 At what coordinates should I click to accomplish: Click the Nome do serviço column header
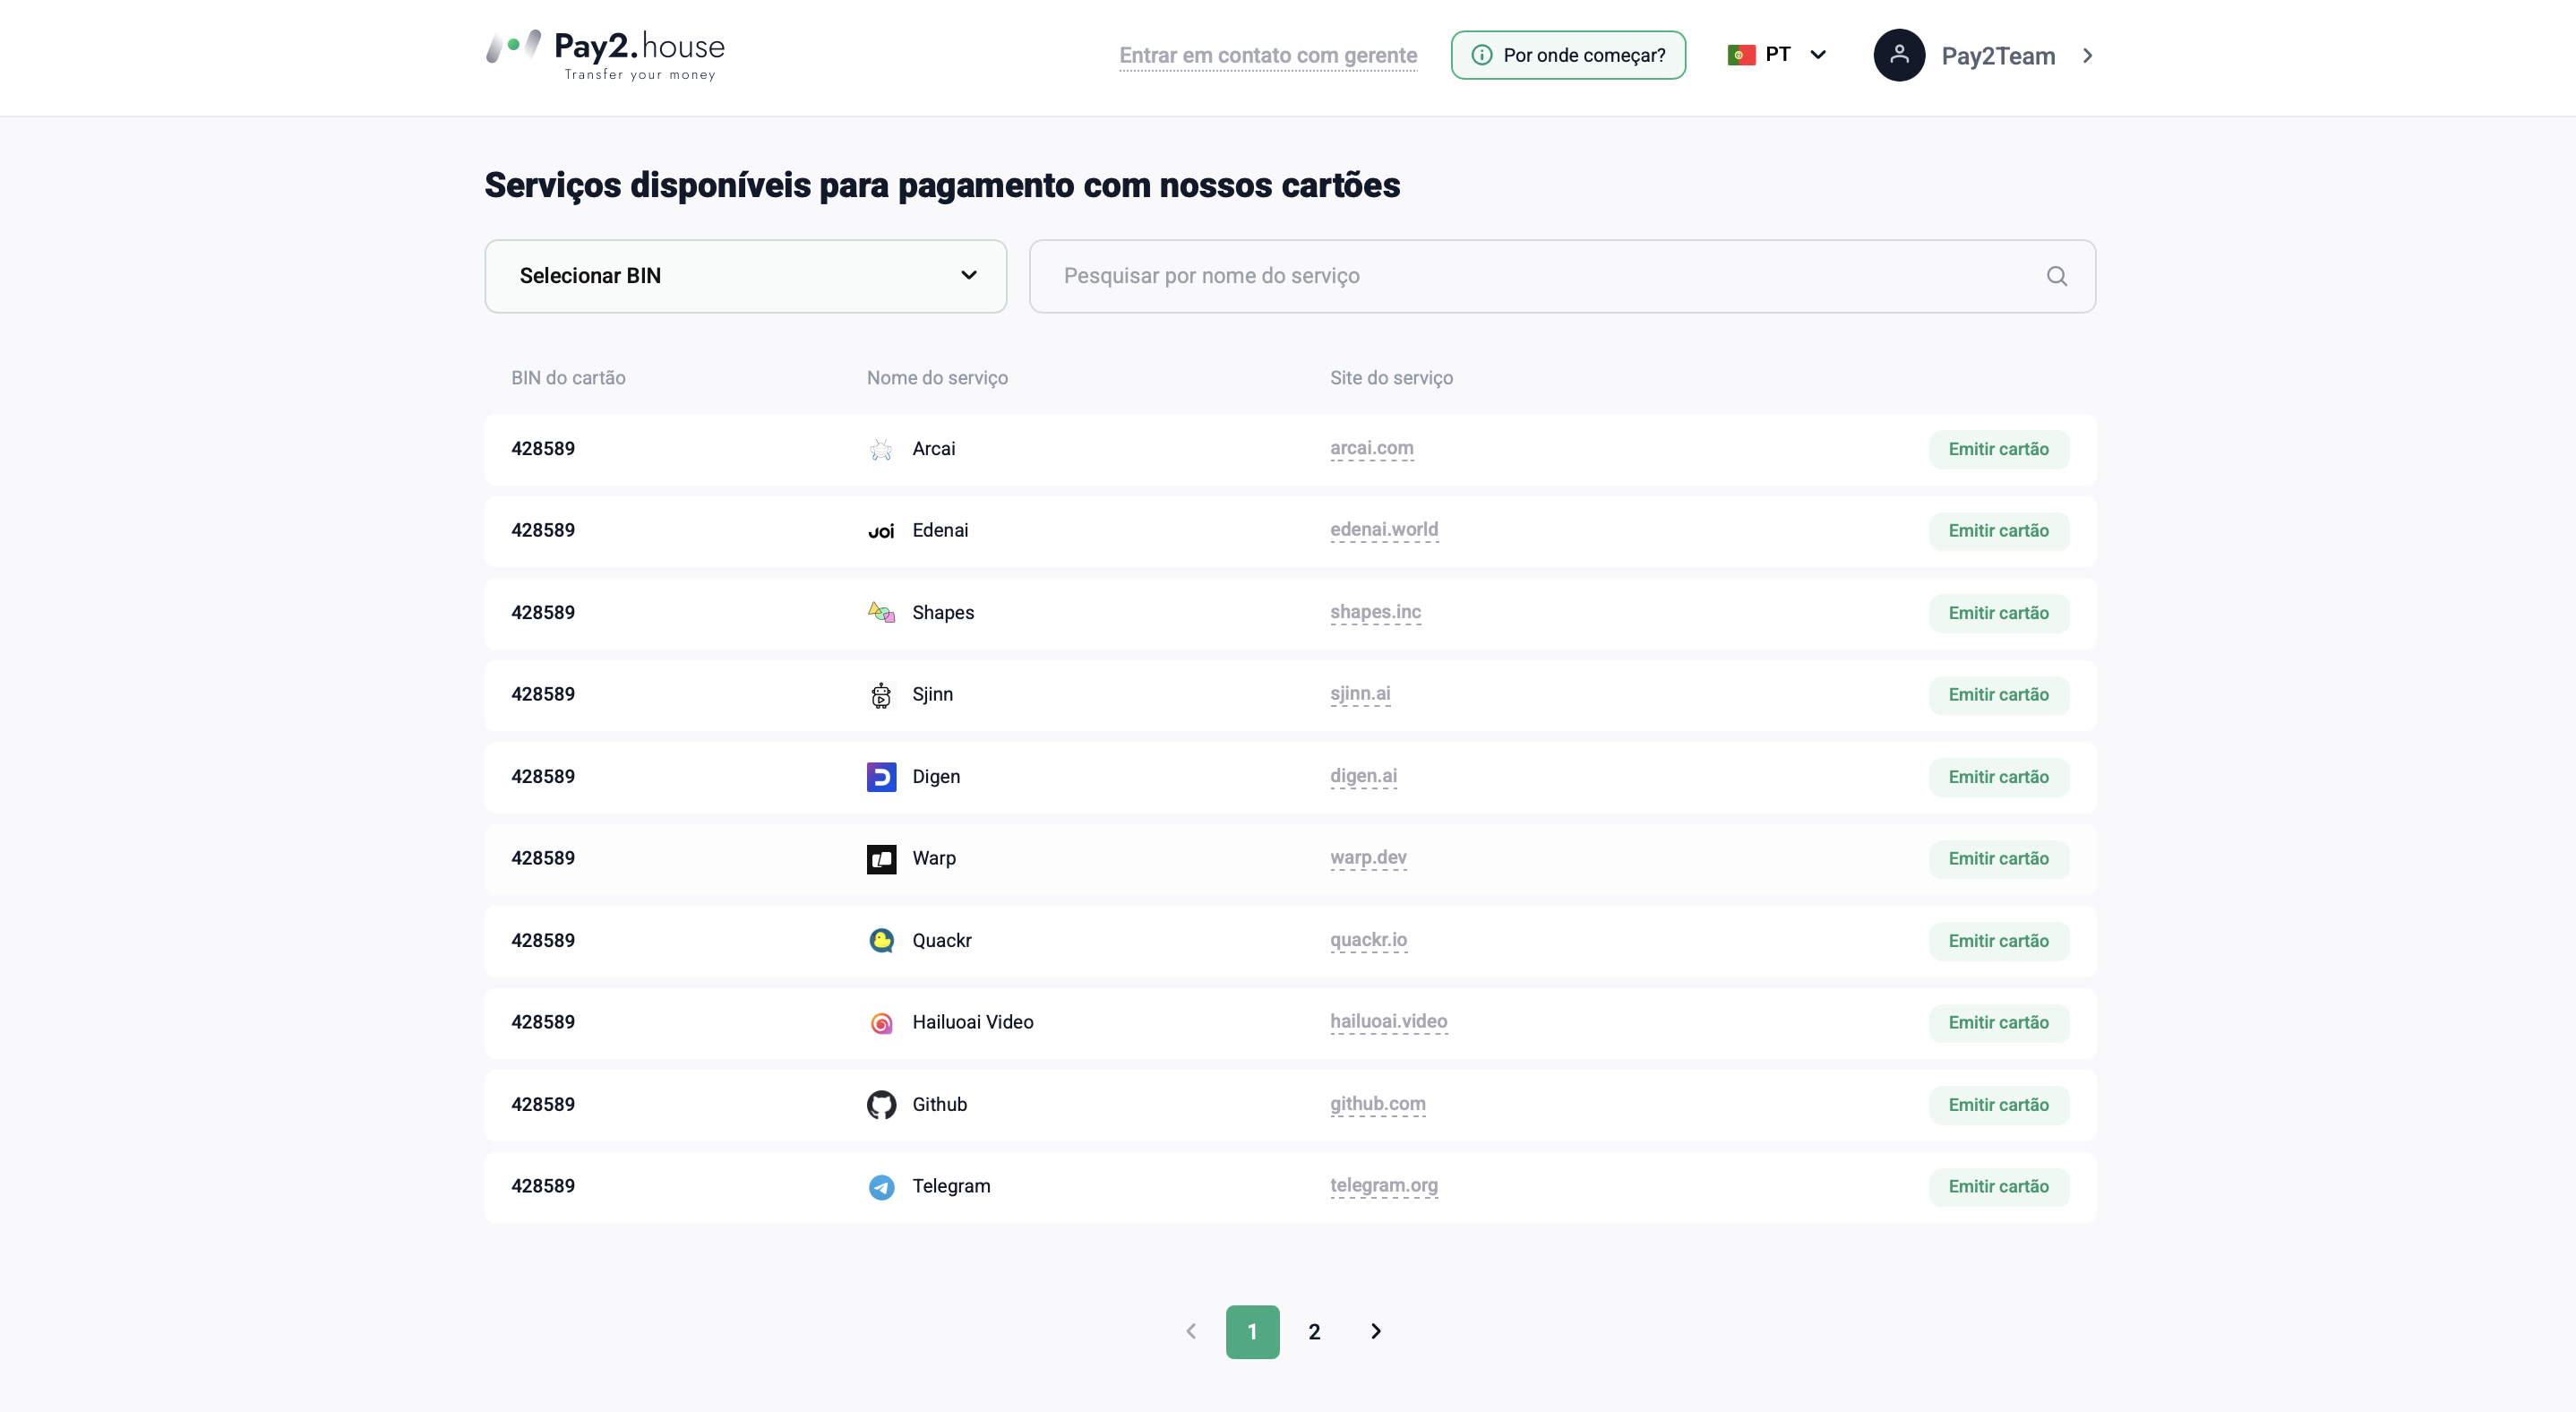click(937, 378)
